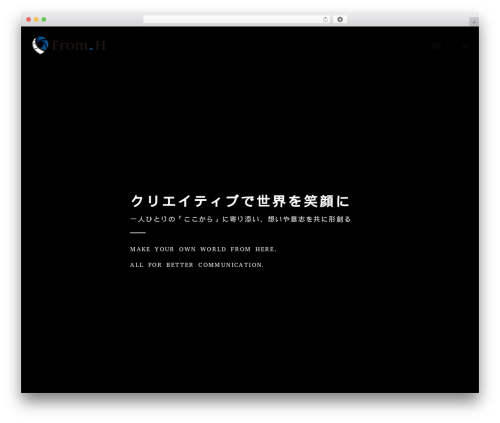Open a new tab with the plus button

click(x=474, y=22)
